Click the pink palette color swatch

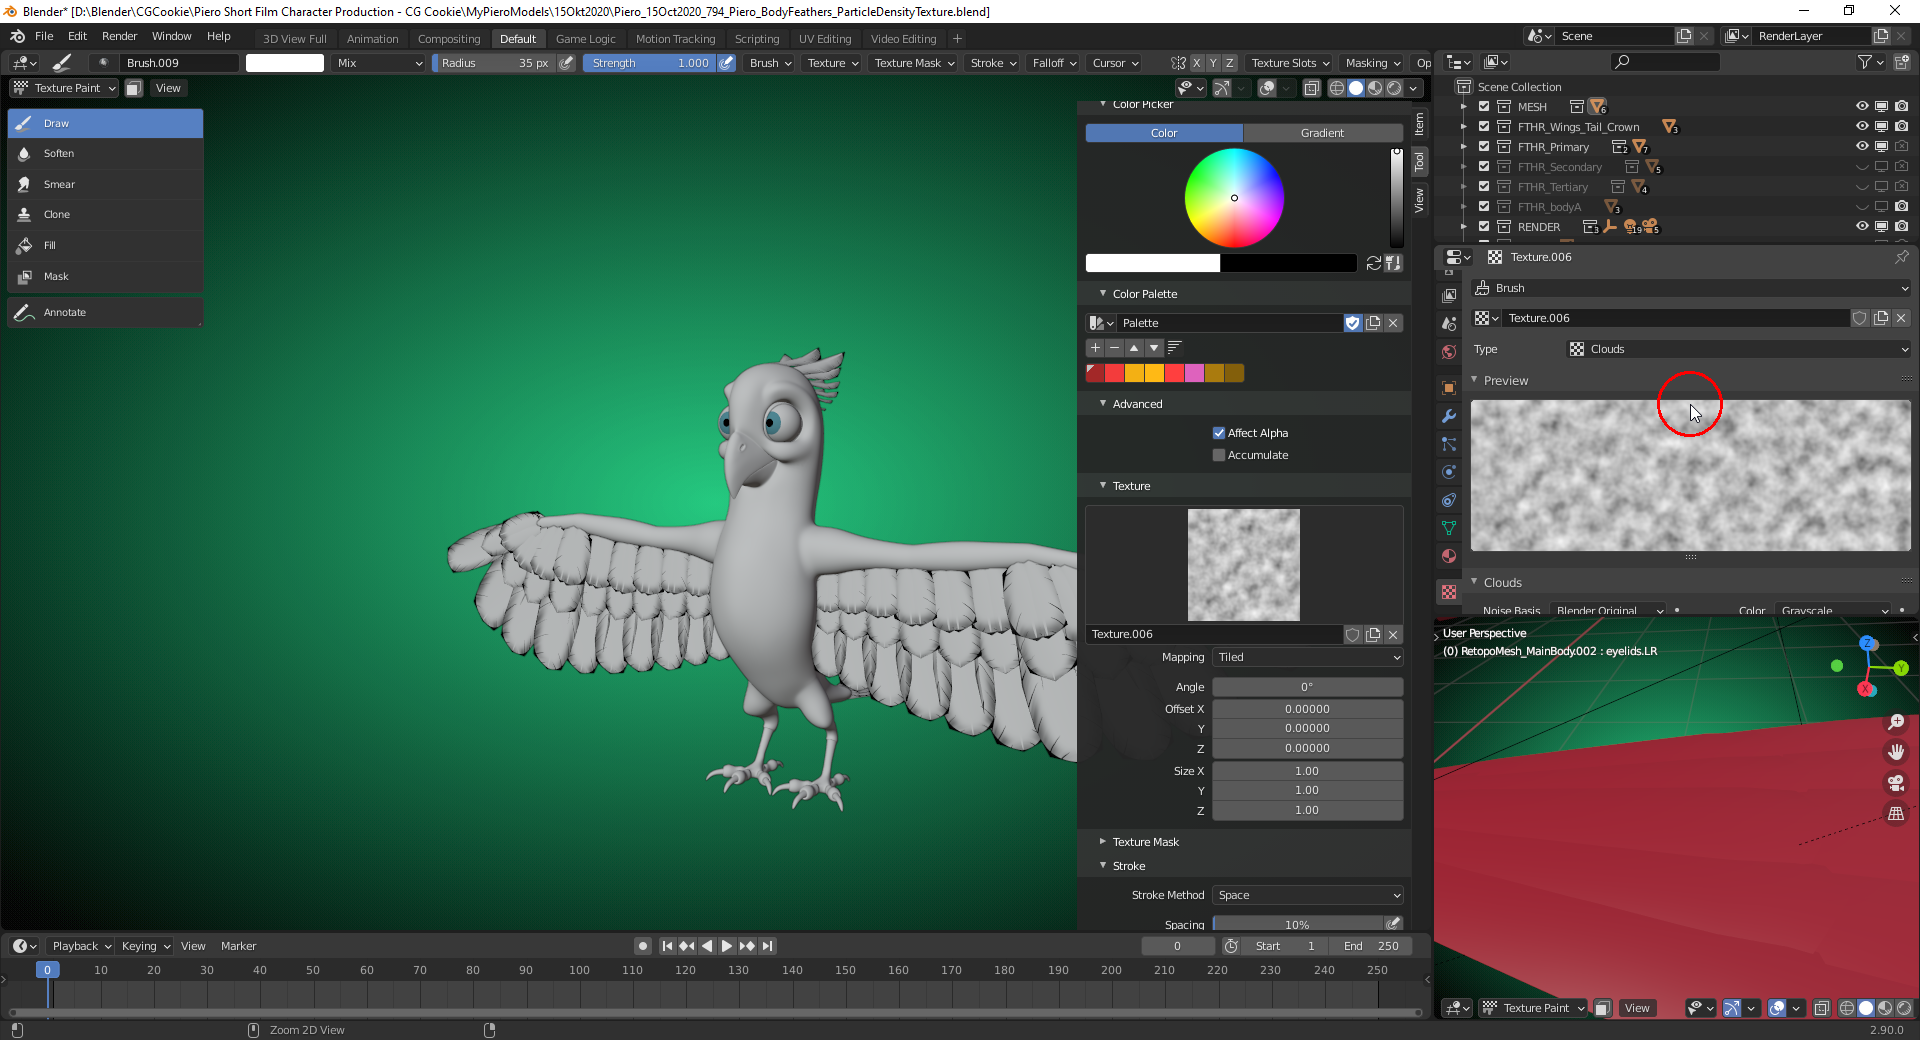tap(1195, 373)
